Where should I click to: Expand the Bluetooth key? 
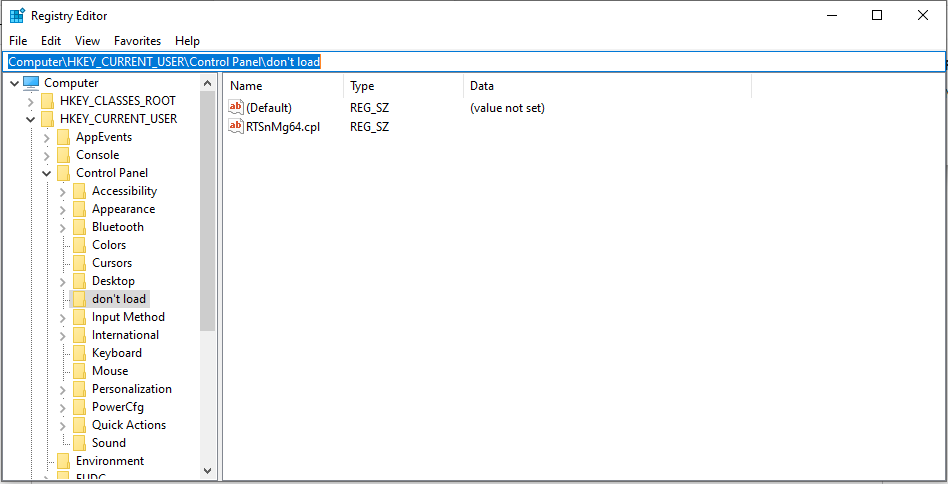(62, 228)
